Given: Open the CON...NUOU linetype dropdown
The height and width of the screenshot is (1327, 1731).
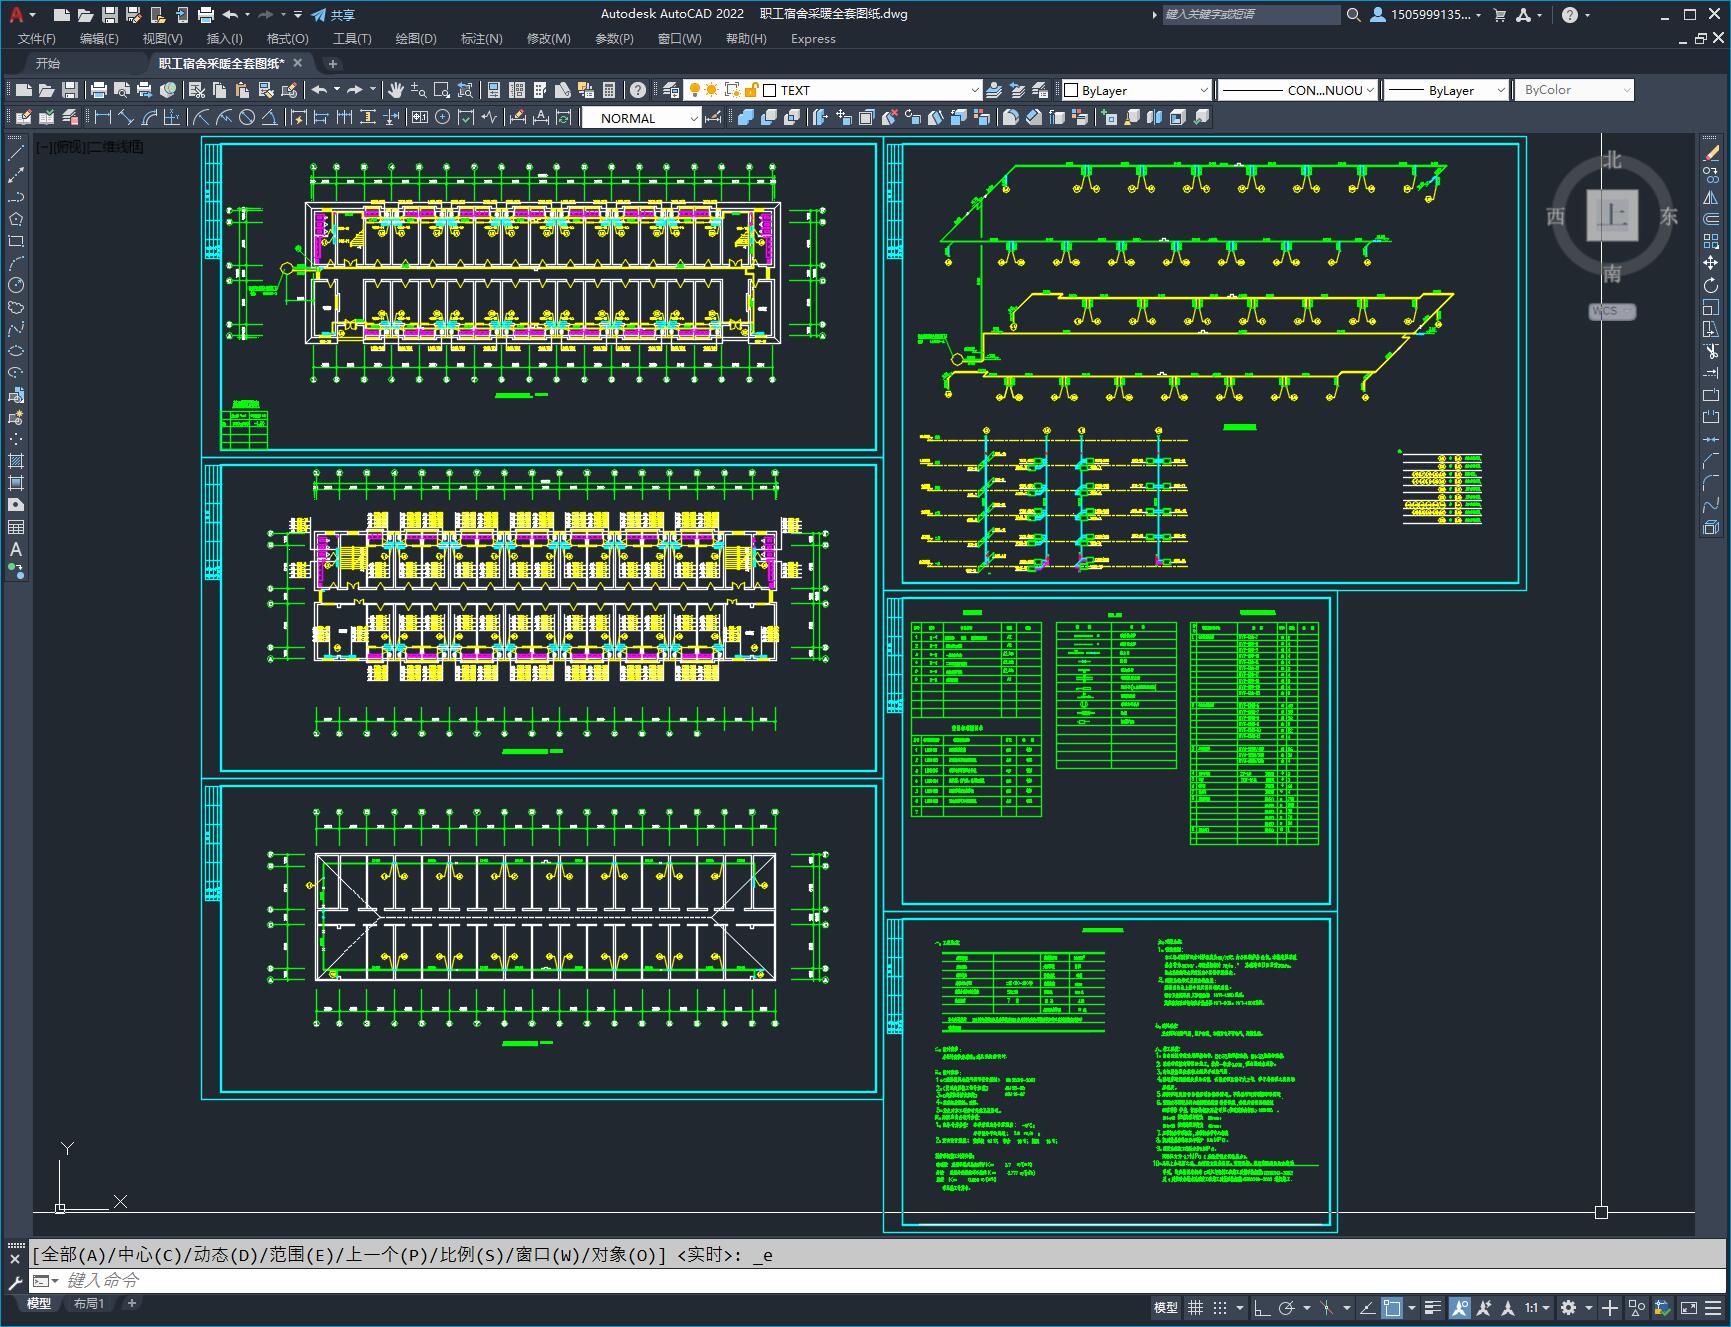Looking at the screenshot, I should click(x=1298, y=90).
